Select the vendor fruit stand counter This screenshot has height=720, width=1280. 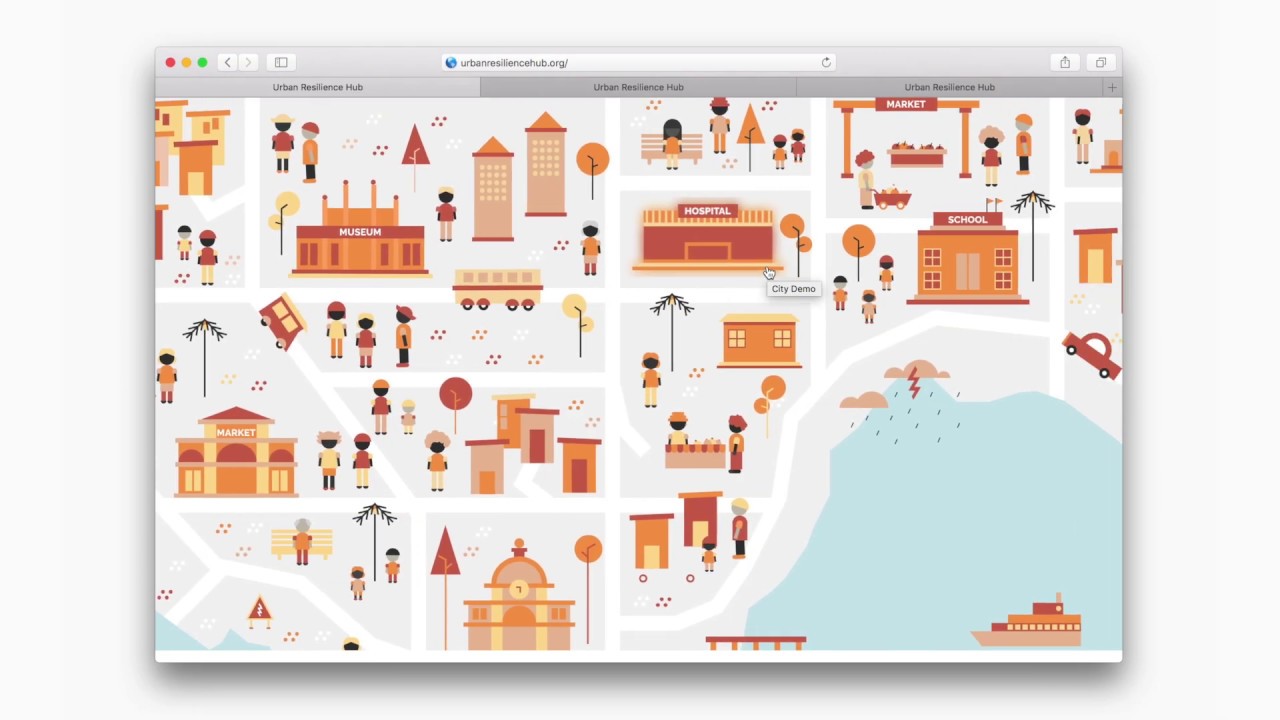695,452
